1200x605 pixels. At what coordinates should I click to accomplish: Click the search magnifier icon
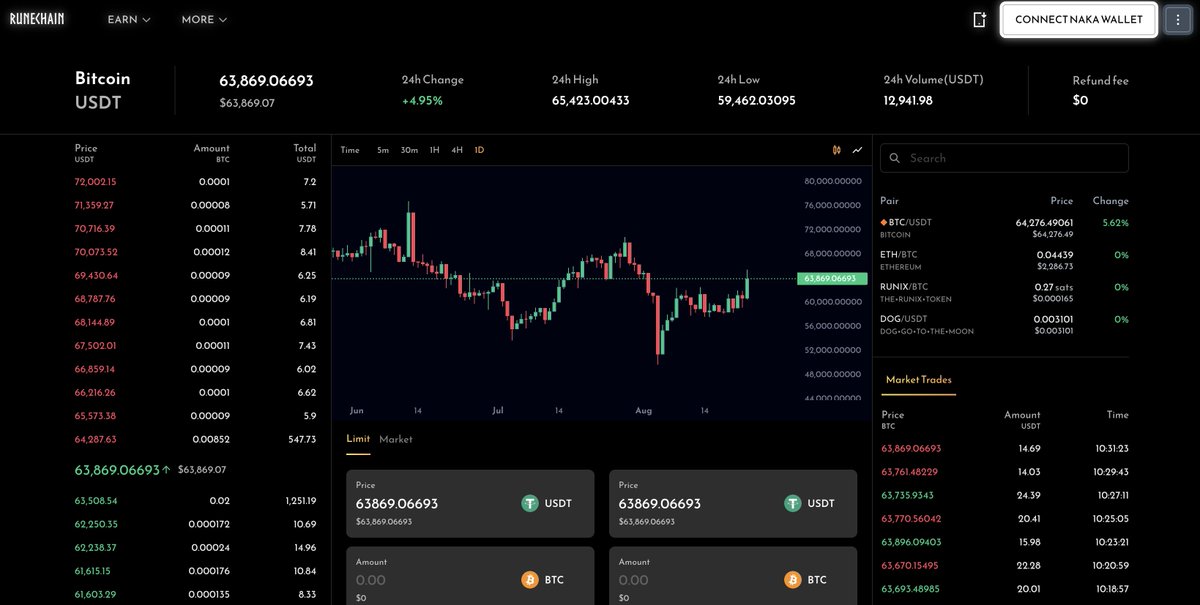coord(894,158)
